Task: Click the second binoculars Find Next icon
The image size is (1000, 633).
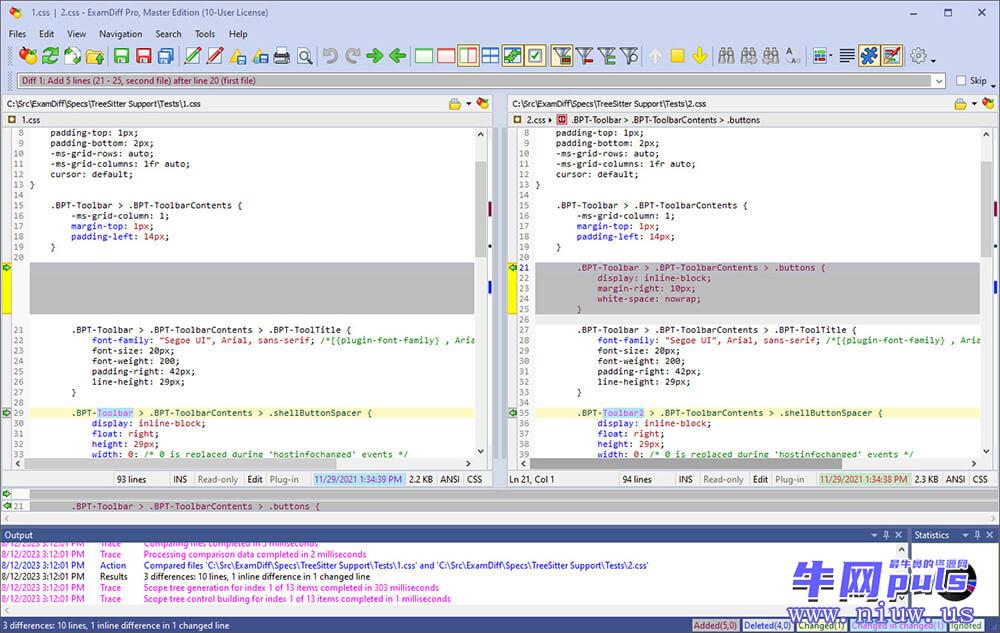Action: pyautogui.click(x=749, y=56)
